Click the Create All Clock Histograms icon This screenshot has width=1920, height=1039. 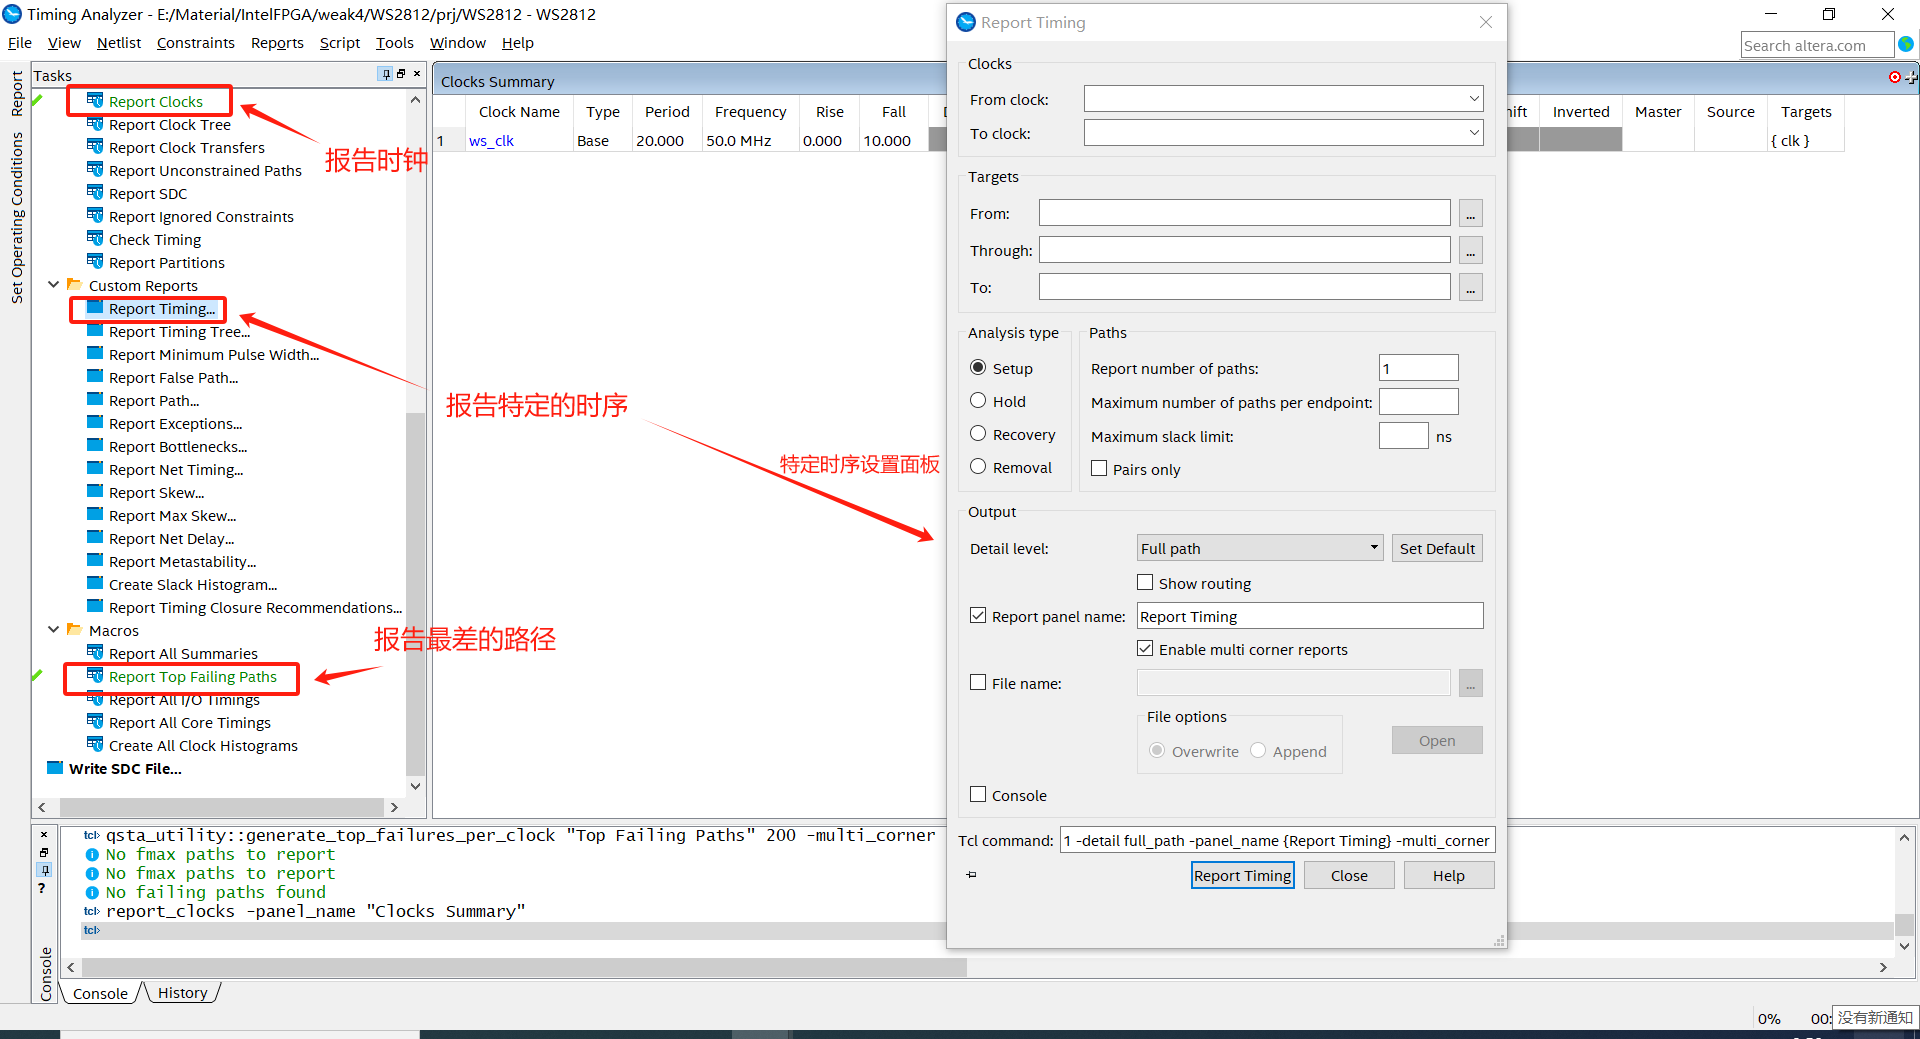[95, 745]
